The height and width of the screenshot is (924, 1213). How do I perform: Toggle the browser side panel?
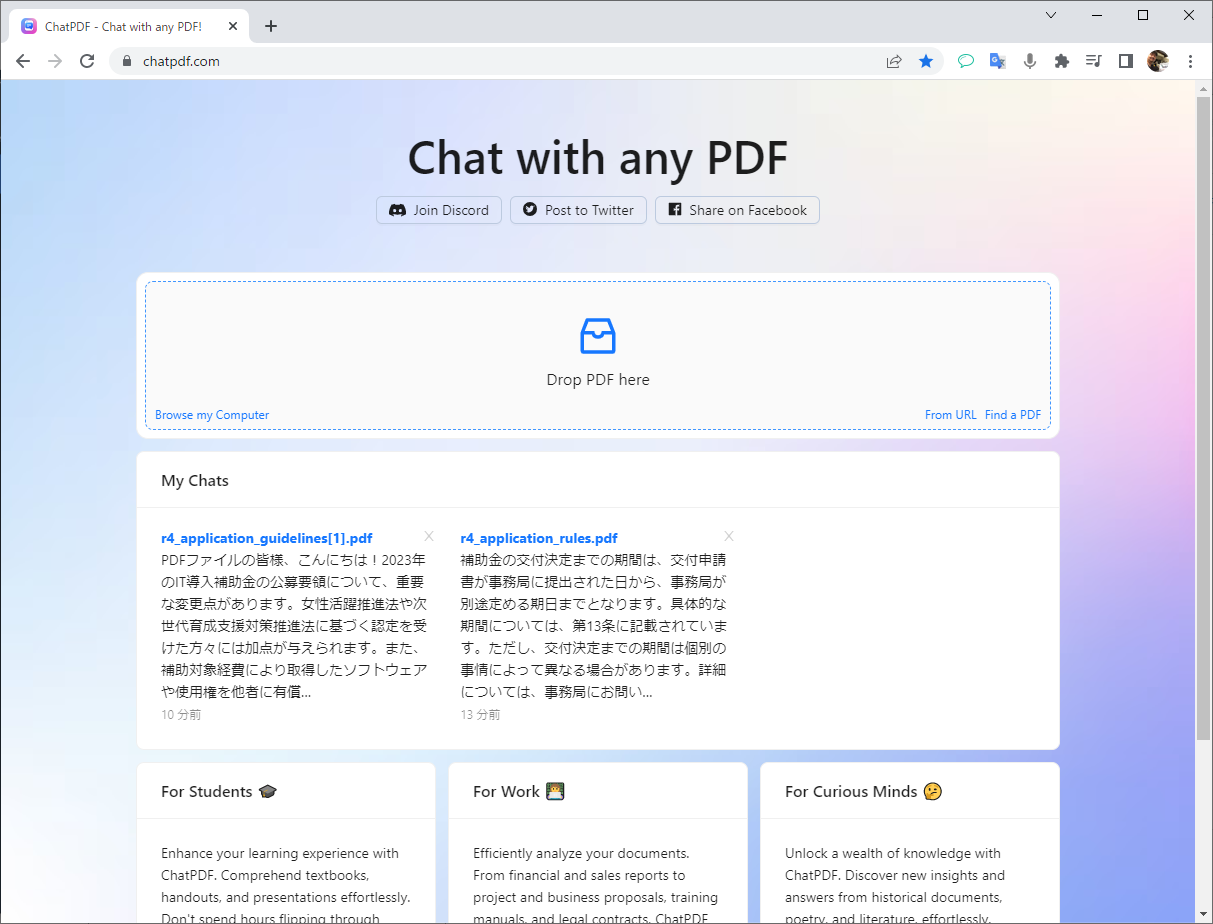1126,61
